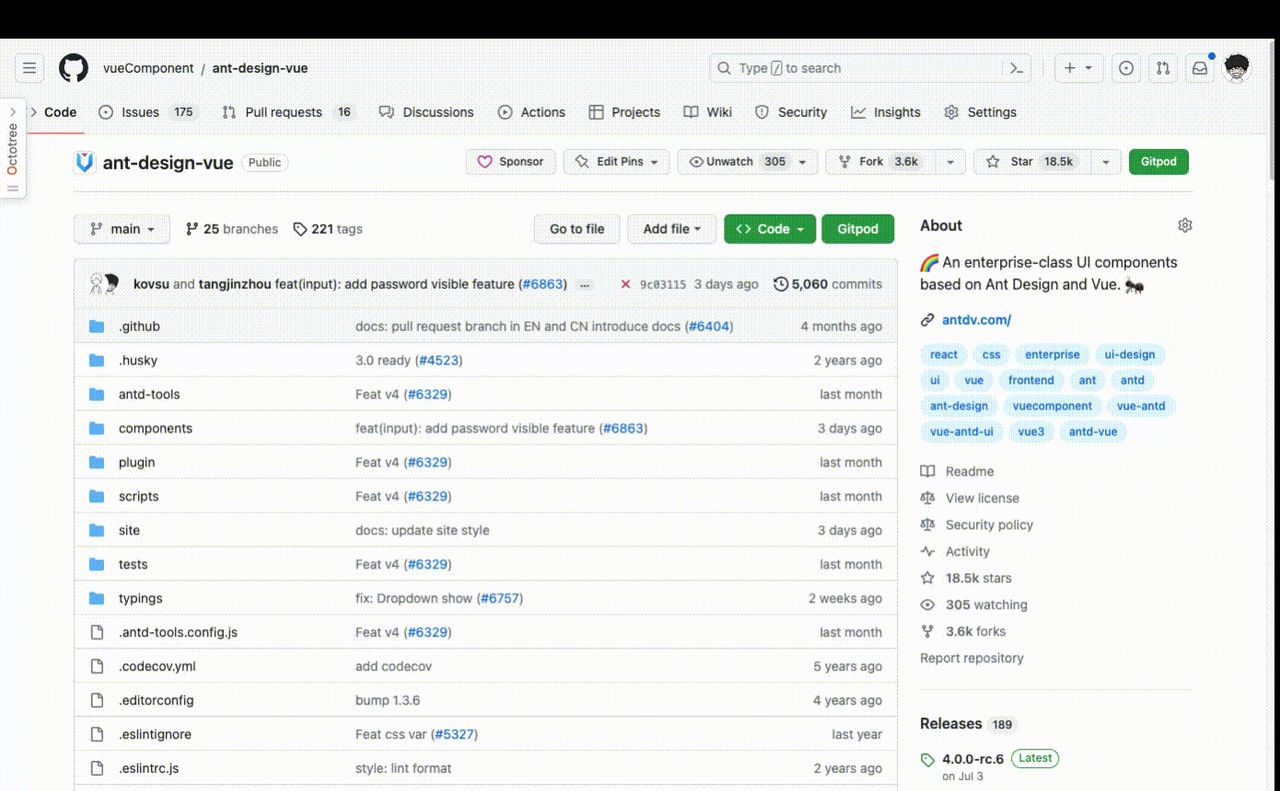Open the components folder
The image size is (1280, 791).
tap(155, 428)
